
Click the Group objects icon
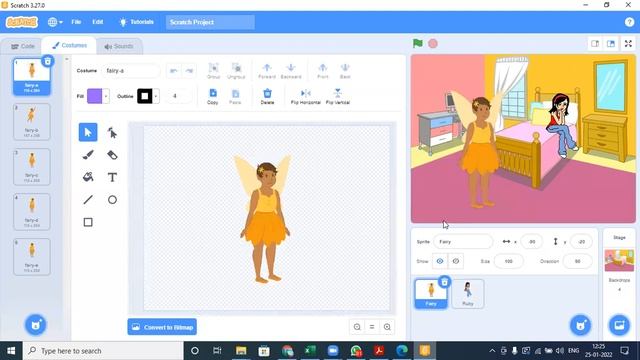(x=213, y=71)
